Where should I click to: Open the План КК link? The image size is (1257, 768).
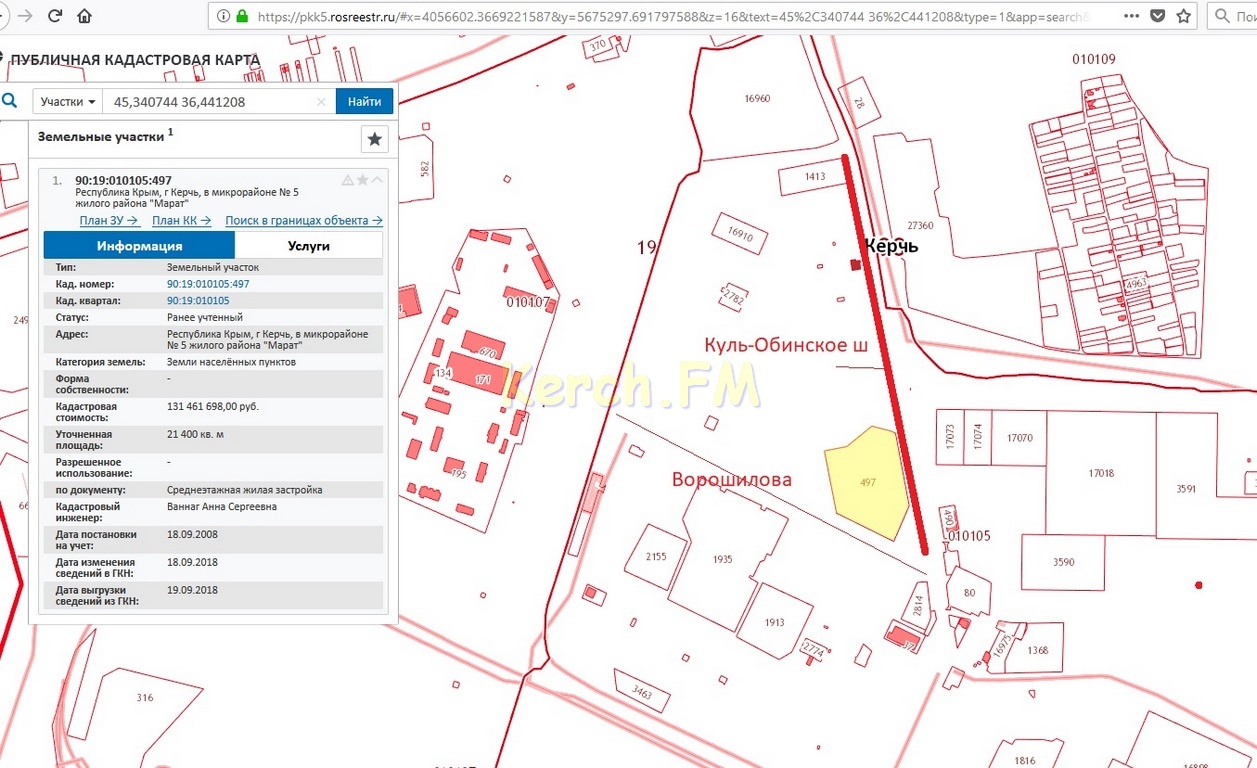coord(181,220)
